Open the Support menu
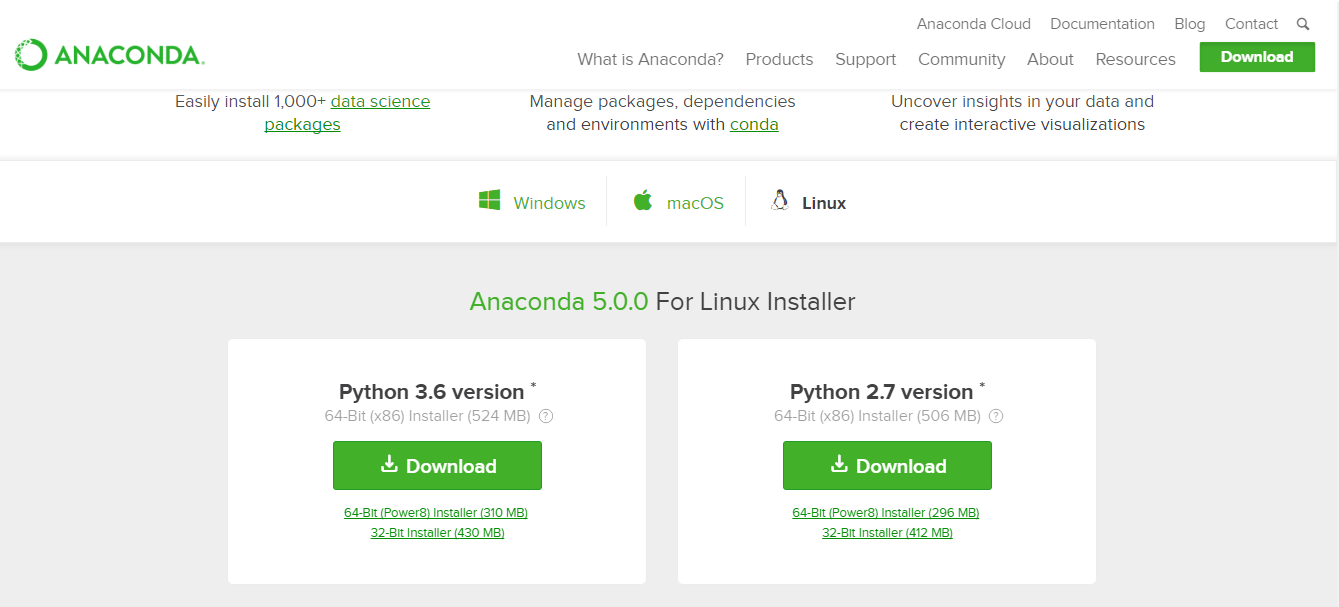The image size is (1339, 607). [x=865, y=59]
